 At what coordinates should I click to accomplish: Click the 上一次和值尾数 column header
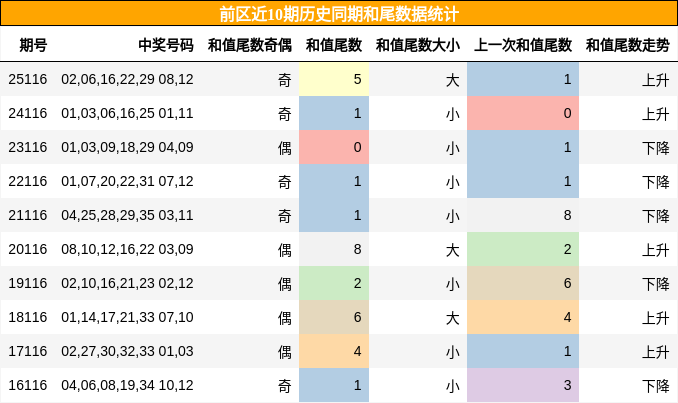pyautogui.click(x=523, y=45)
